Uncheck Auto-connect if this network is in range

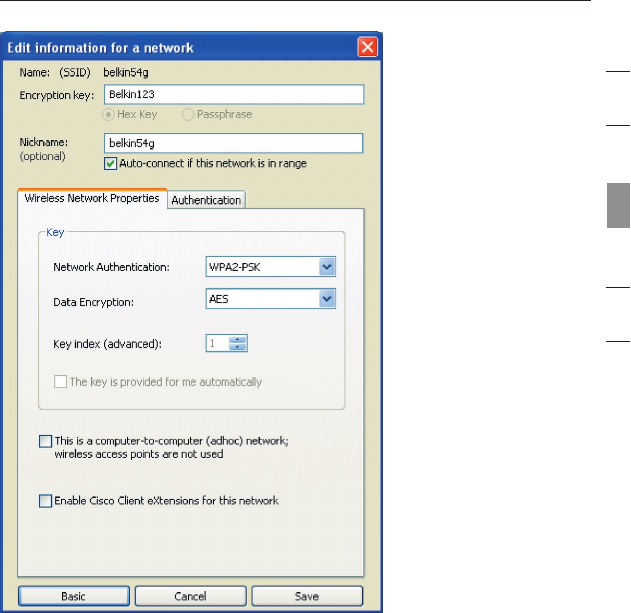pyautogui.click(x=110, y=164)
